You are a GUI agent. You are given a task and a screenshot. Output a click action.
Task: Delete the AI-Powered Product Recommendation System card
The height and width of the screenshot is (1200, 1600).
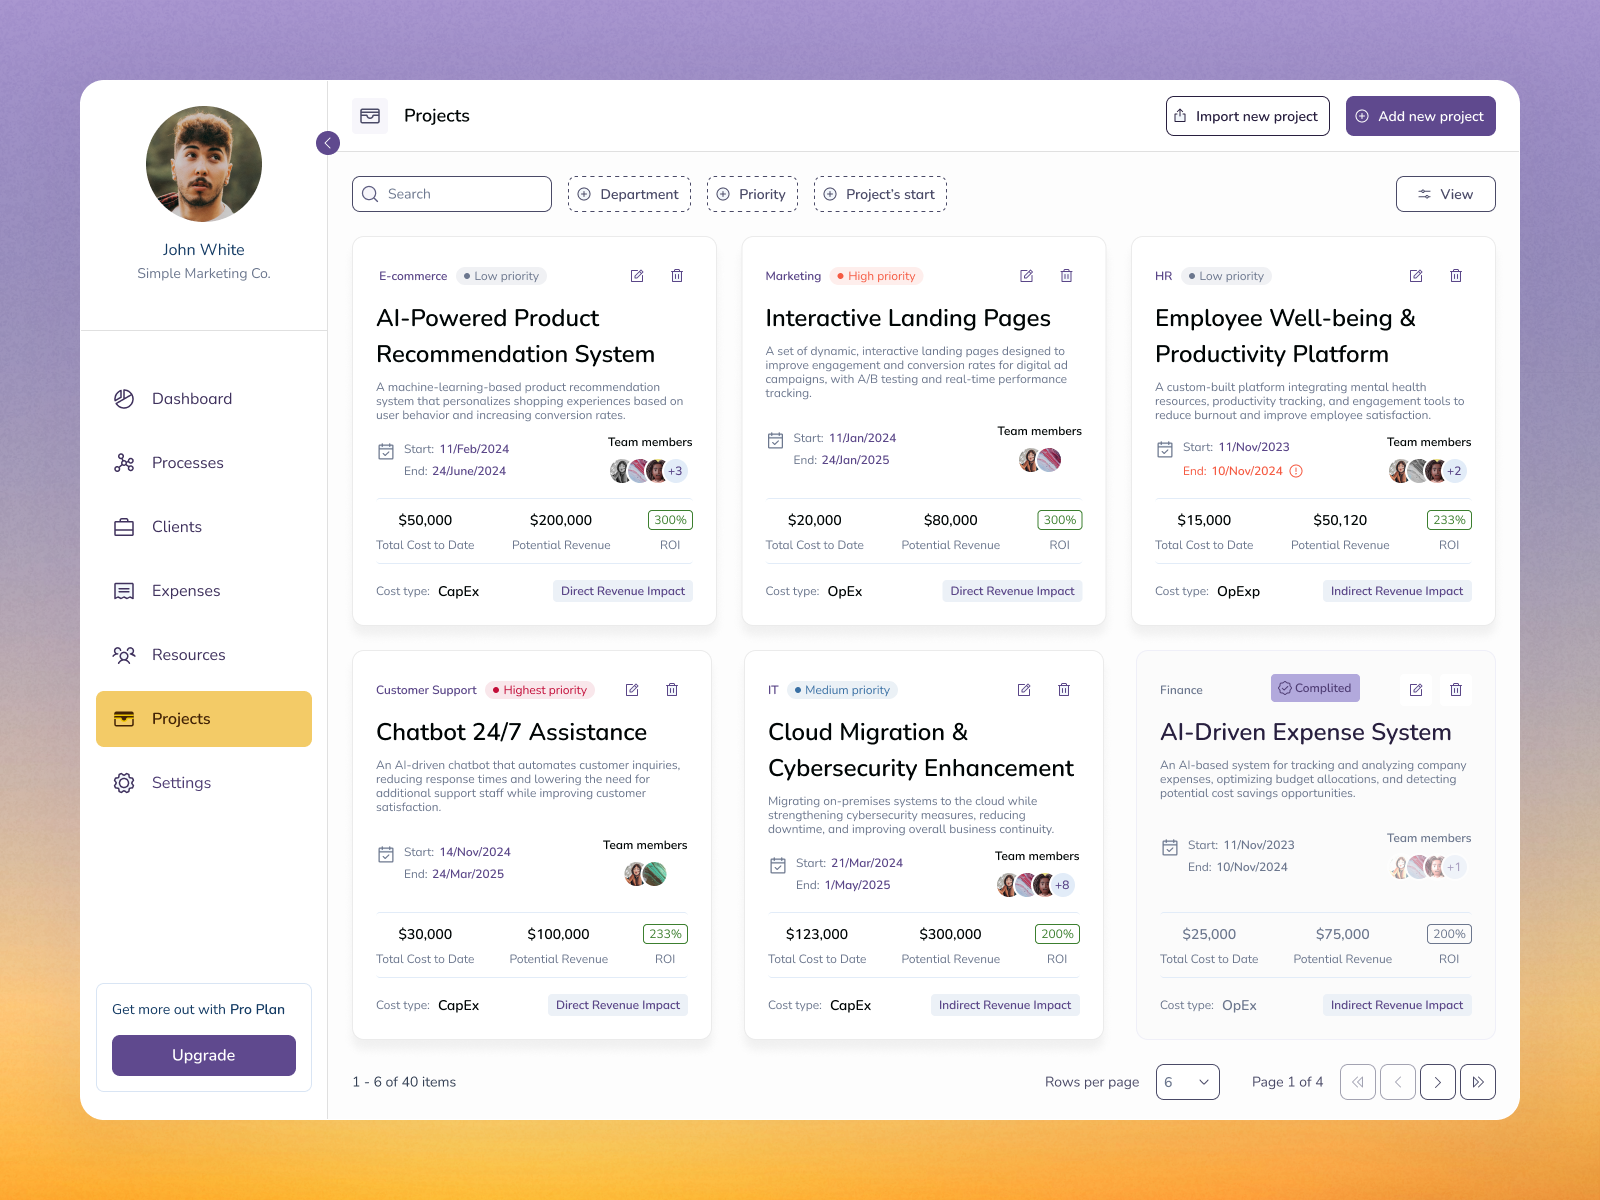tap(677, 276)
